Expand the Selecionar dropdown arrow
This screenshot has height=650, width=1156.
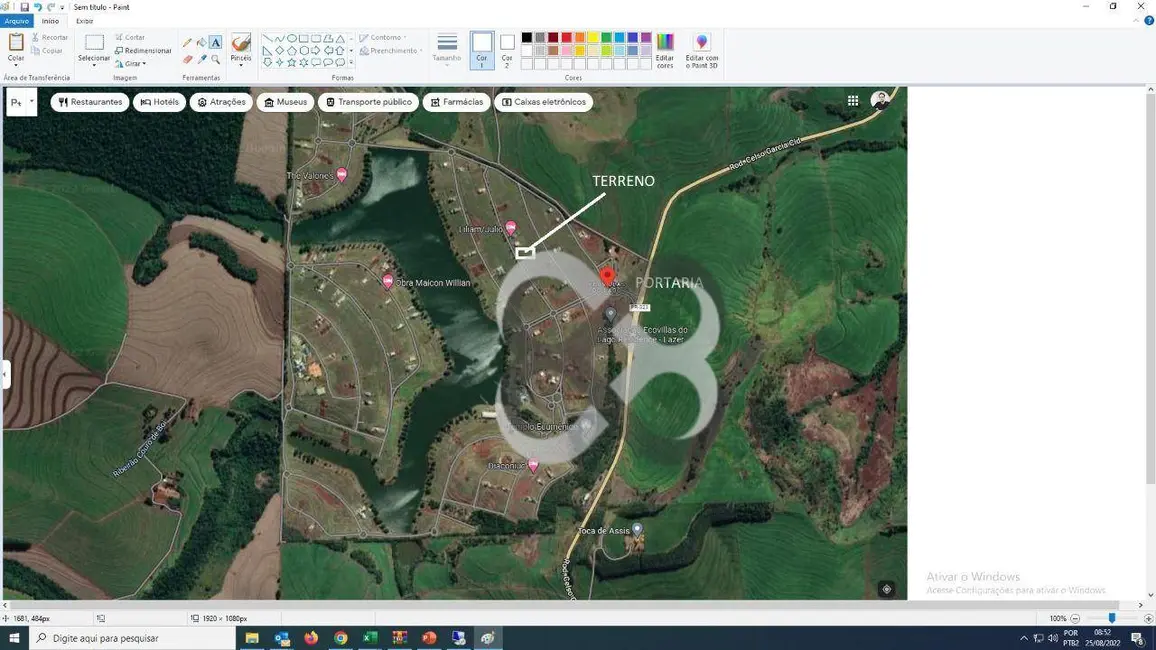point(94,66)
